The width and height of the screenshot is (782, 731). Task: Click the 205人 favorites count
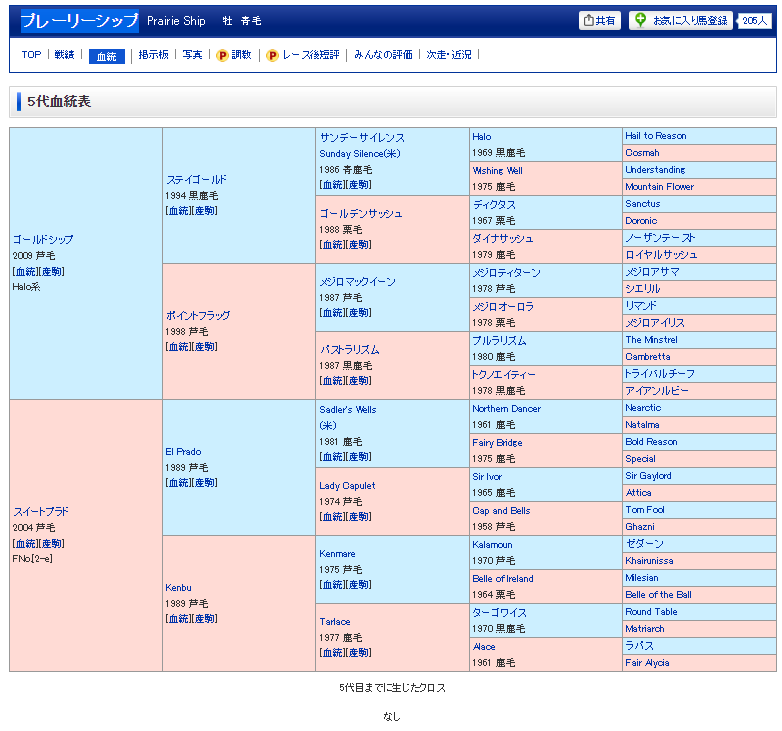(x=755, y=20)
